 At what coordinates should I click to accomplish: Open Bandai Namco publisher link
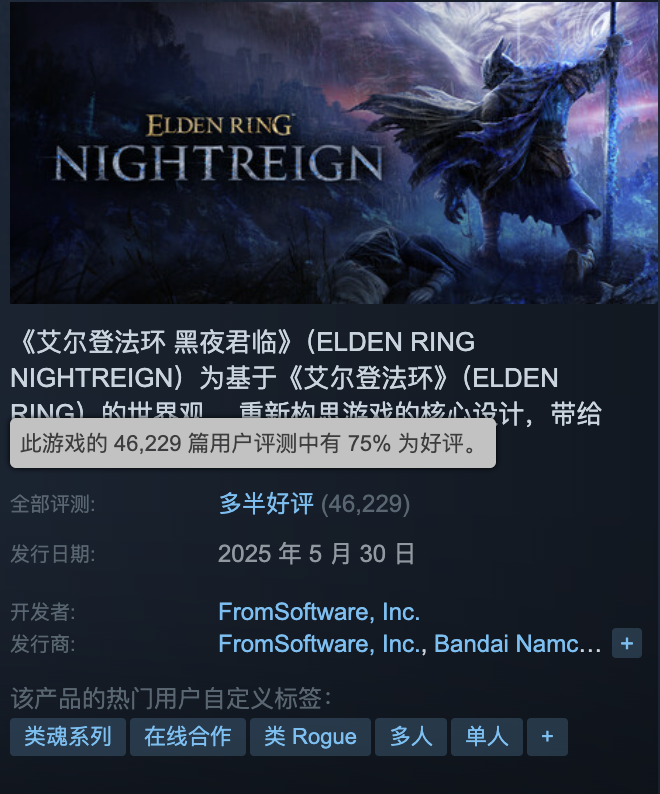point(518,644)
